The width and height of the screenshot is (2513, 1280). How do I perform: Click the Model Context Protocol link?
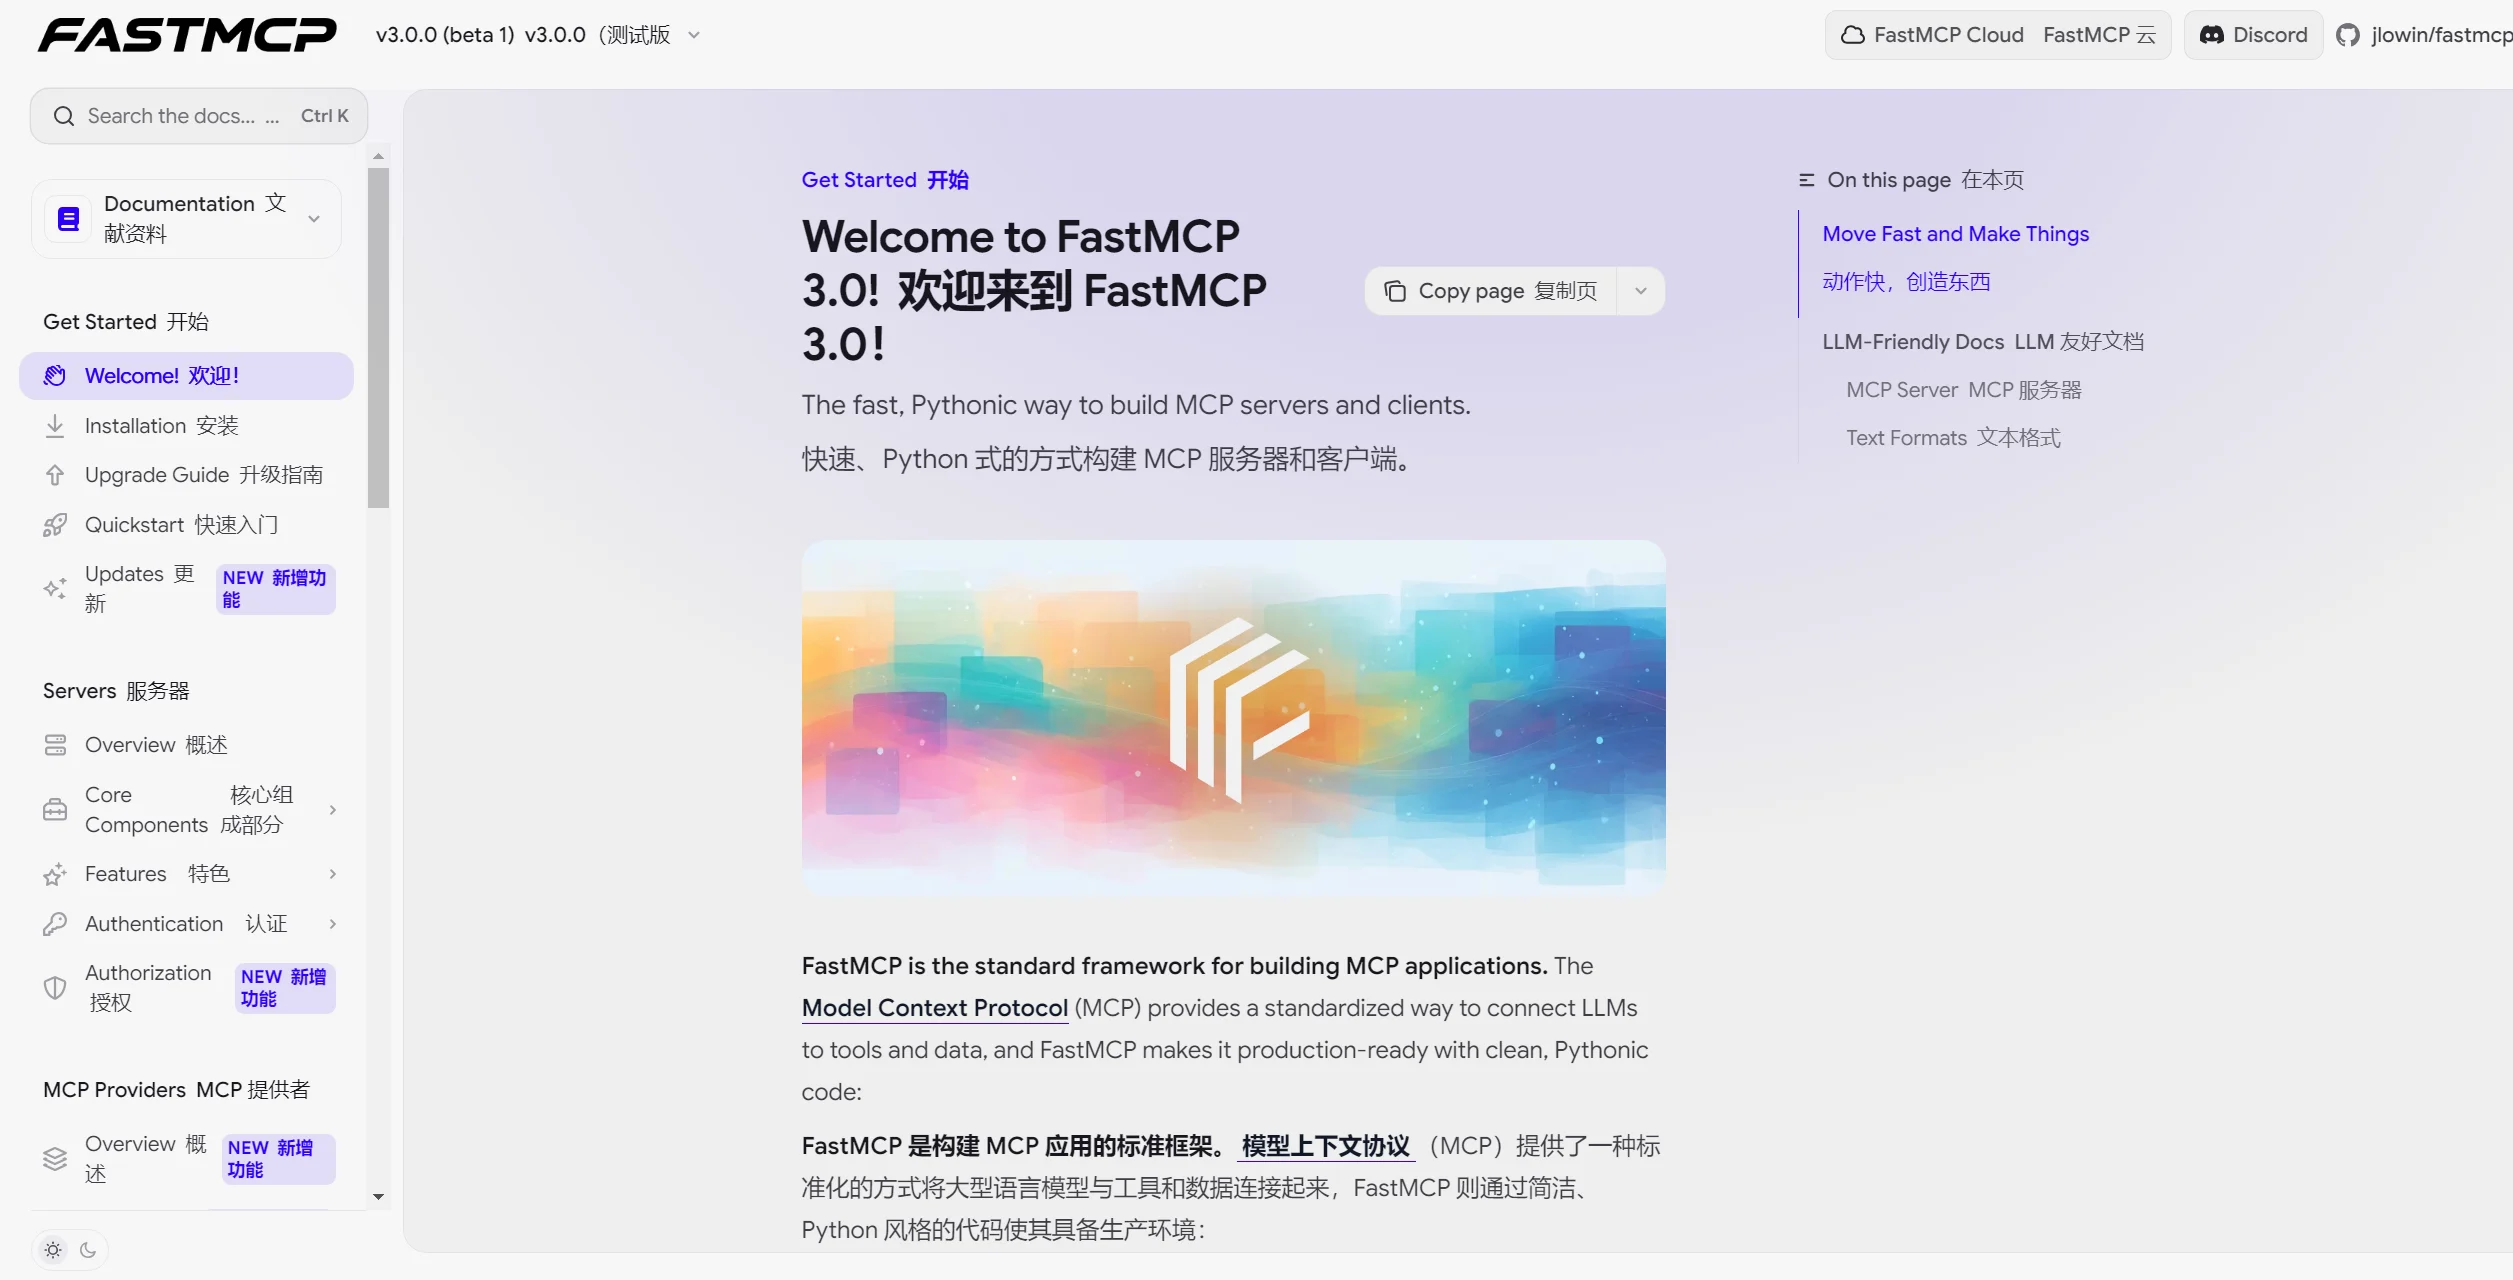(933, 1008)
